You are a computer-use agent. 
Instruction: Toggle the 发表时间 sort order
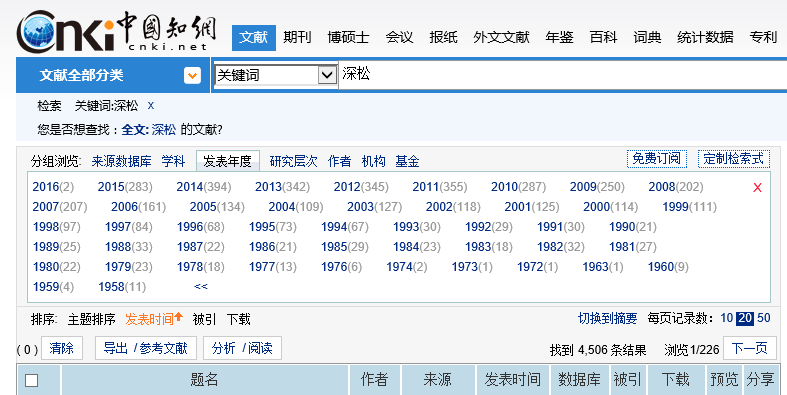pos(154,319)
